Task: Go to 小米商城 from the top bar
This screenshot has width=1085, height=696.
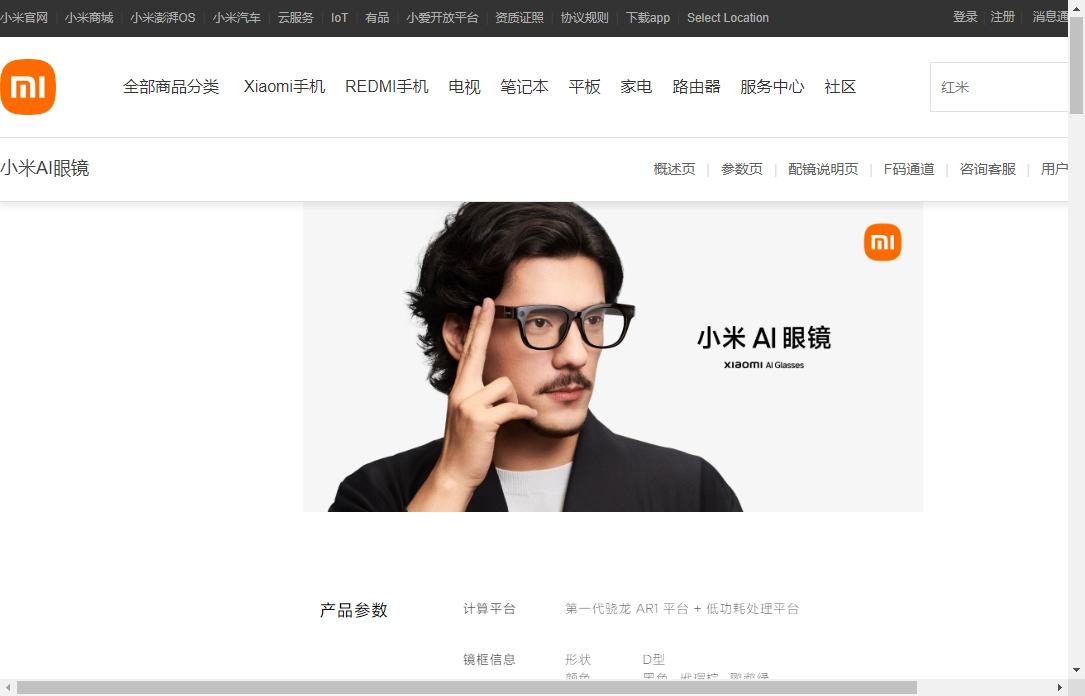Action: (x=89, y=17)
